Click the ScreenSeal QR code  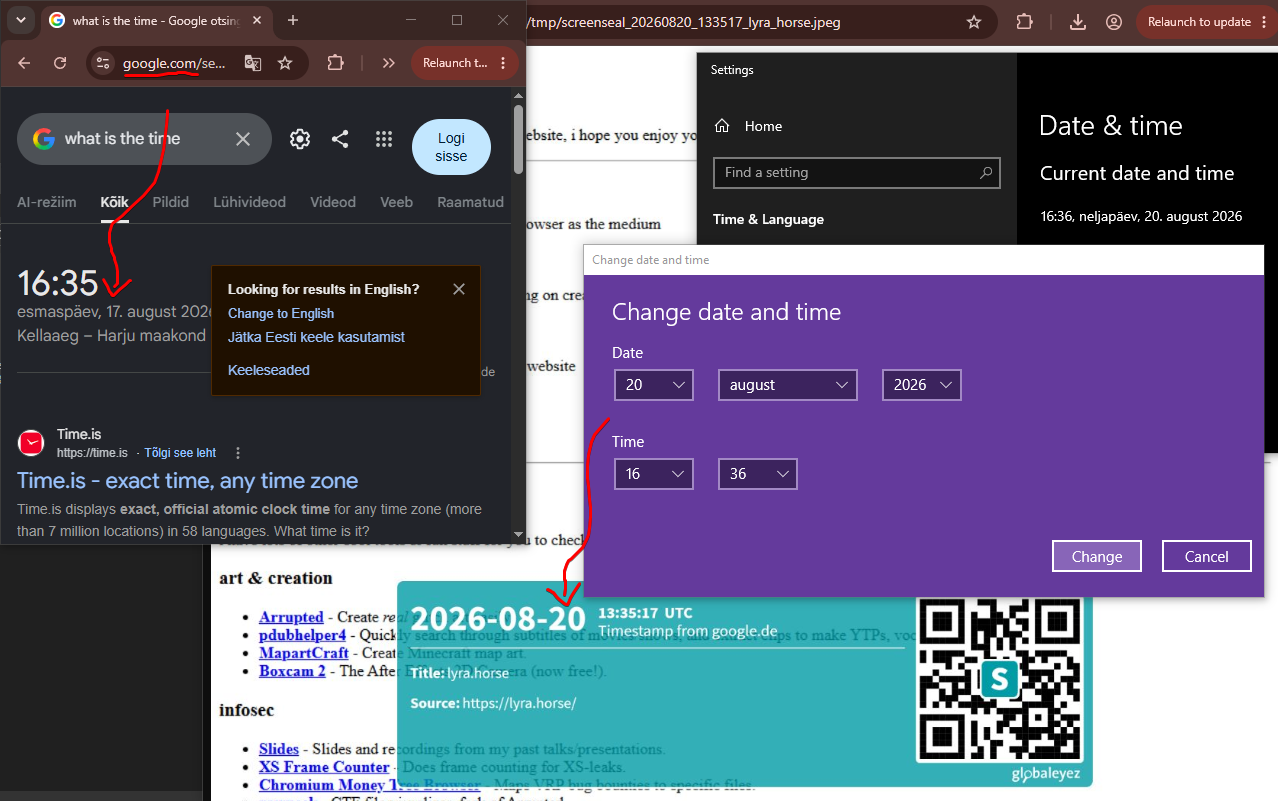[x=999, y=680]
